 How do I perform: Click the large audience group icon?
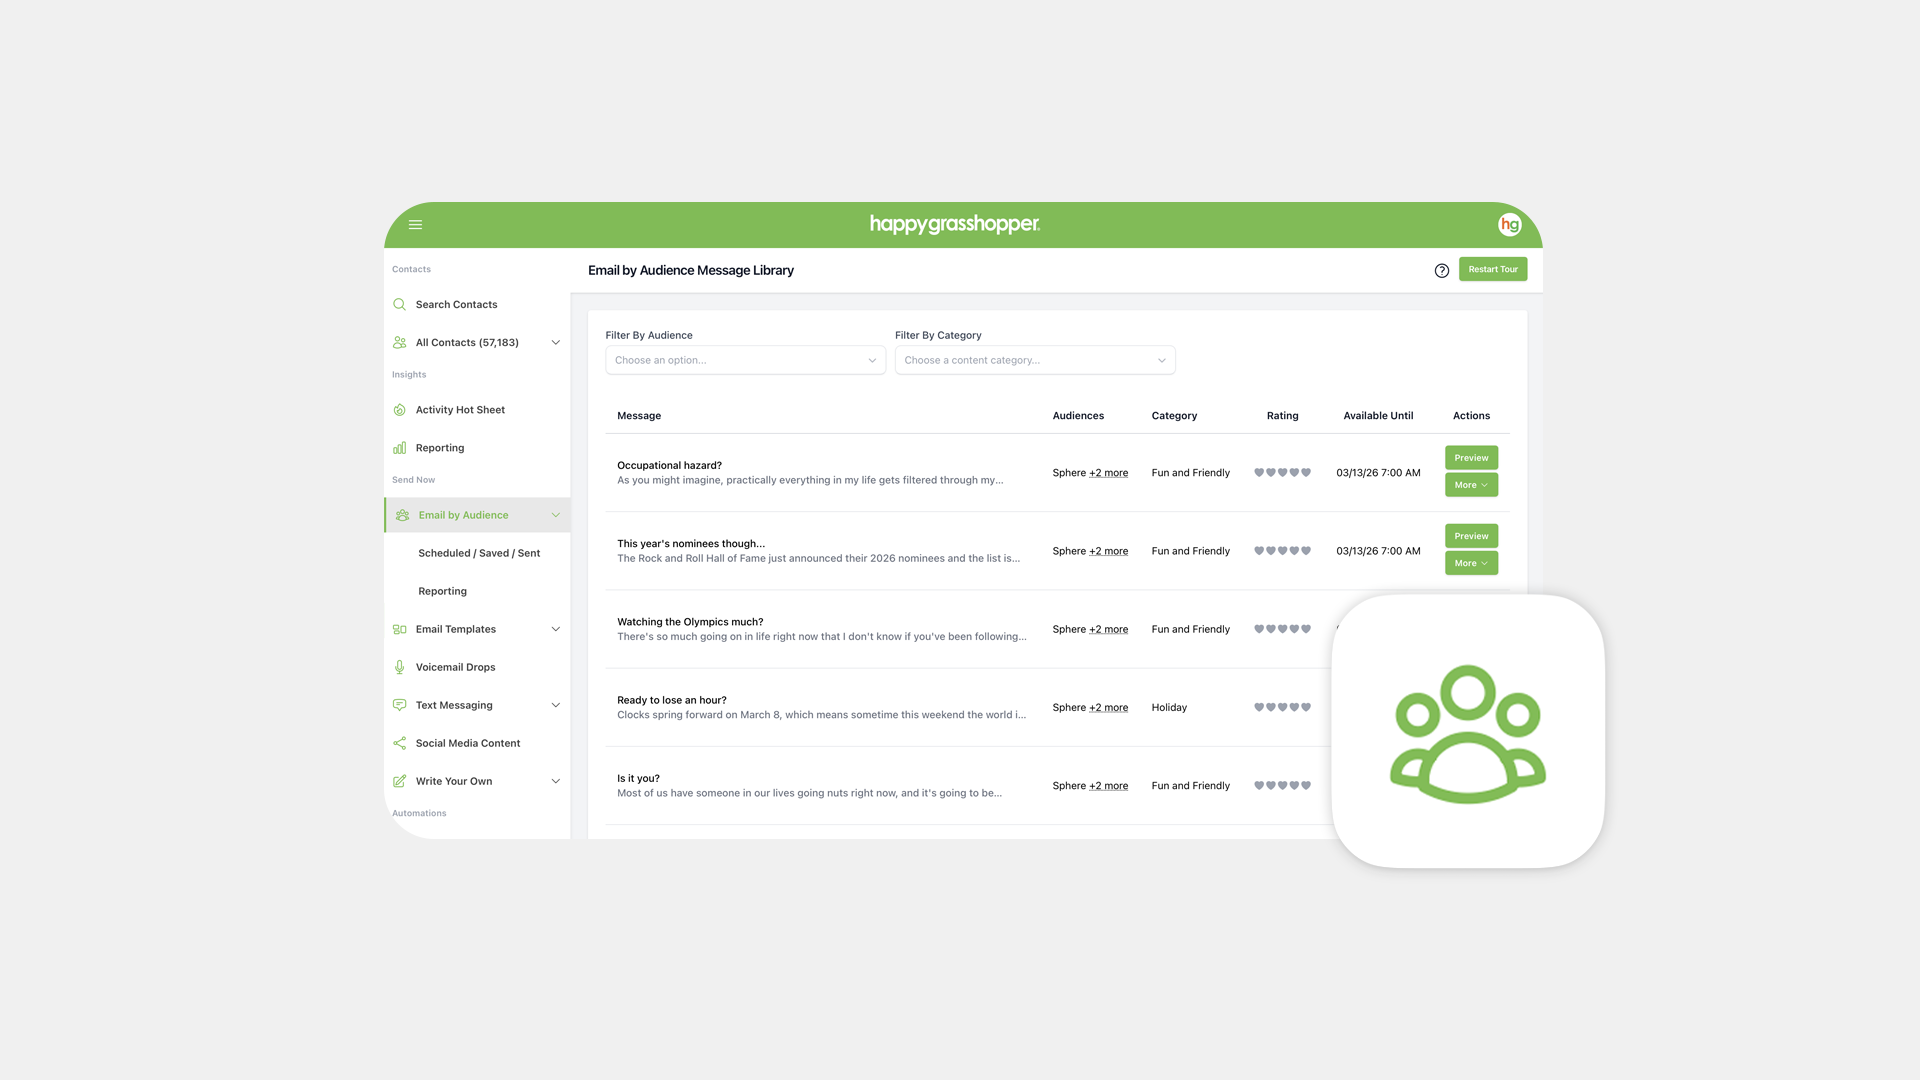(x=1467, y=732)
